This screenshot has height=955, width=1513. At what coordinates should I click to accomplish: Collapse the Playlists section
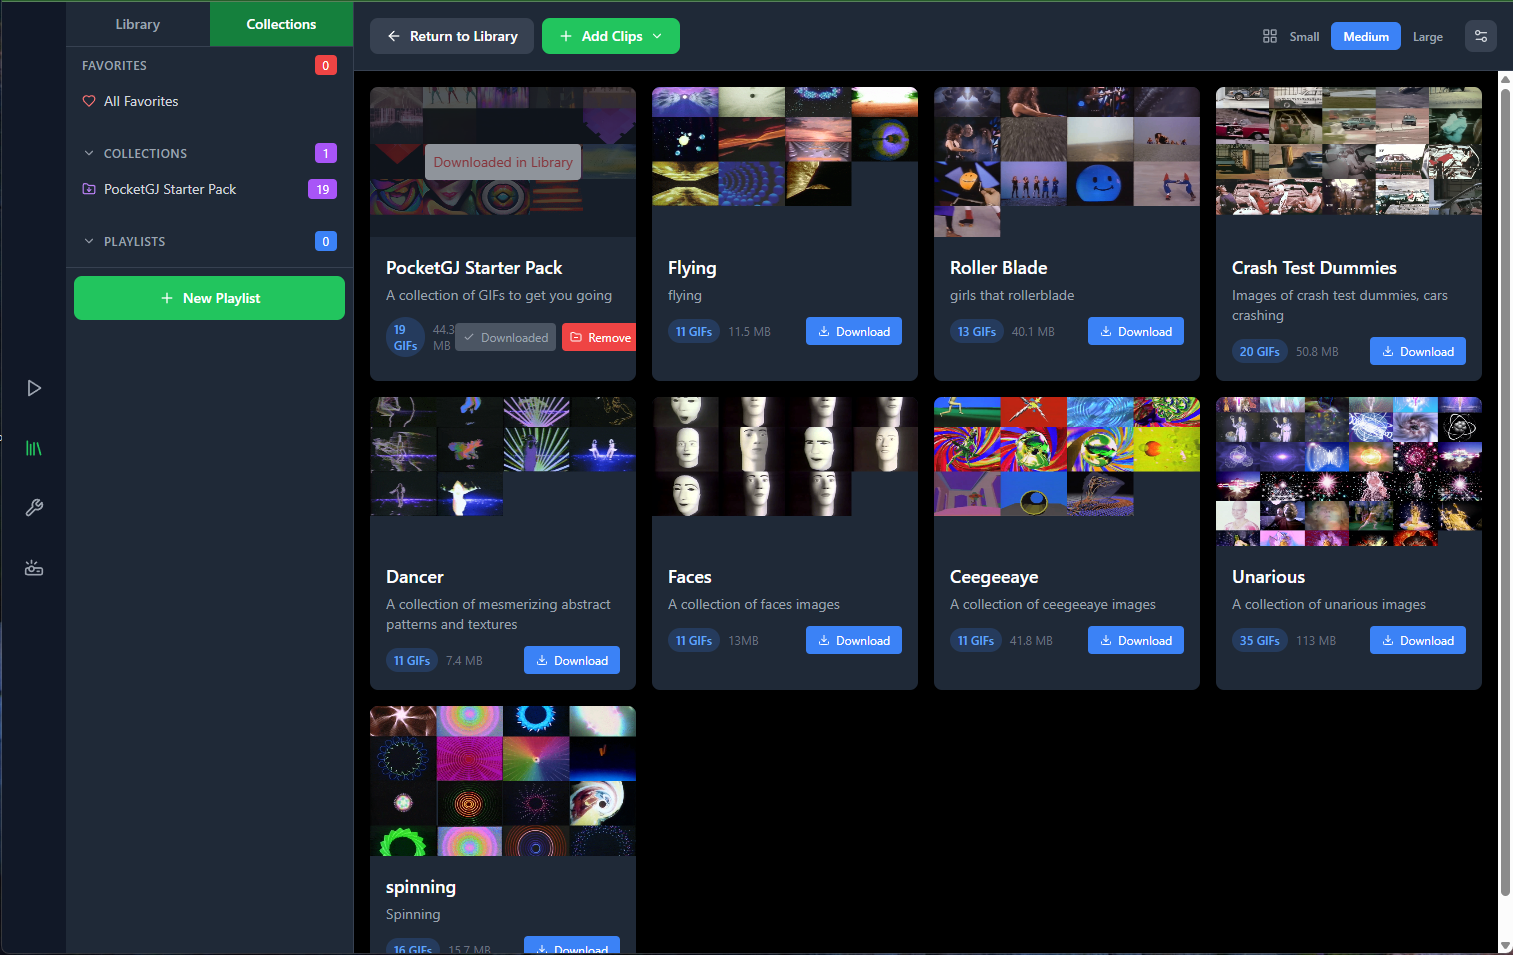pos(89,241)
